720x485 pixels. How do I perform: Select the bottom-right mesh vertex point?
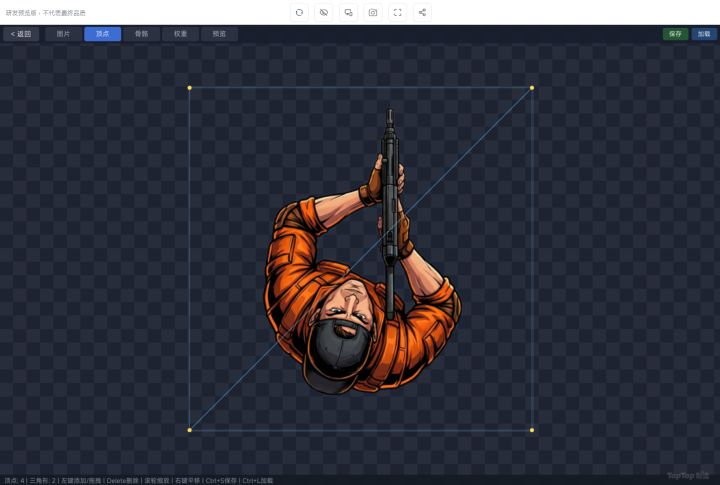tap(532, 430)
